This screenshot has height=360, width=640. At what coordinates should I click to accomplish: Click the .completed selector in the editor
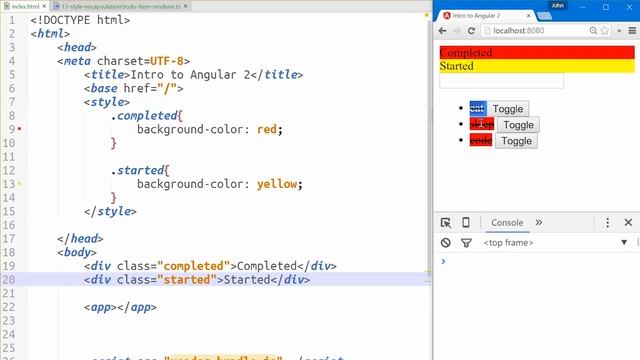point(144,116)
